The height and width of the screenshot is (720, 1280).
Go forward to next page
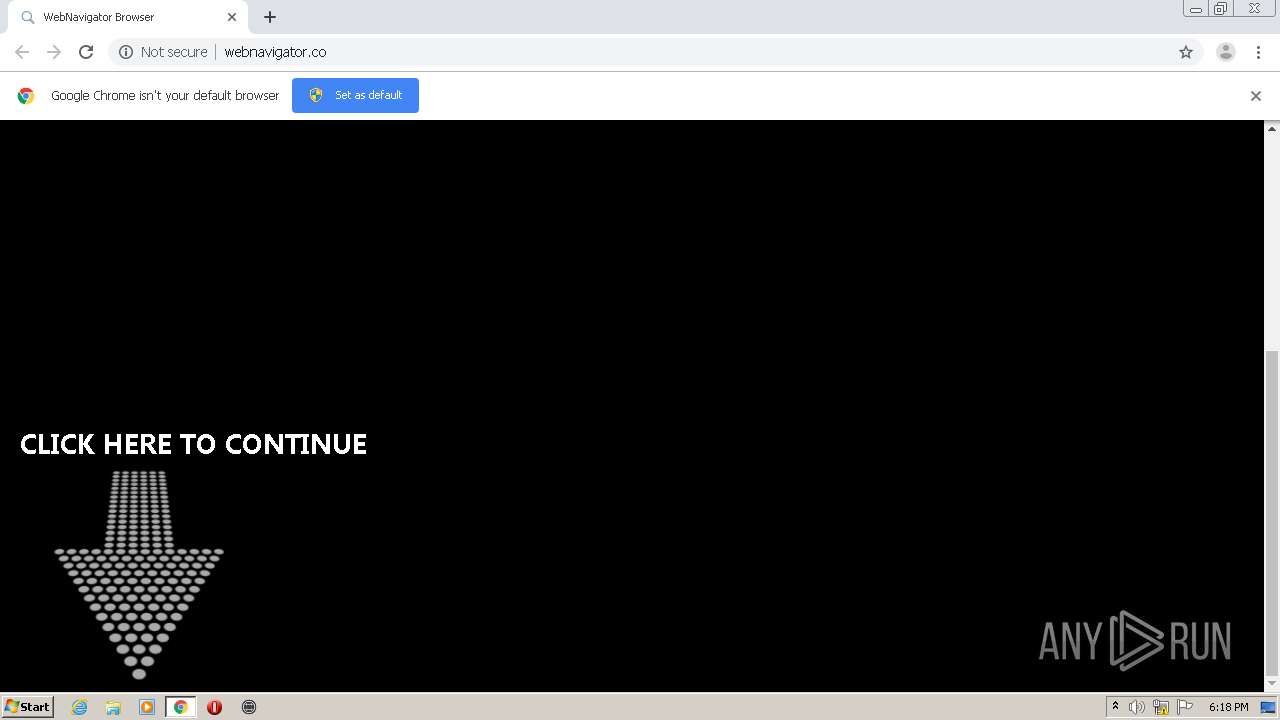pos(54,52)
